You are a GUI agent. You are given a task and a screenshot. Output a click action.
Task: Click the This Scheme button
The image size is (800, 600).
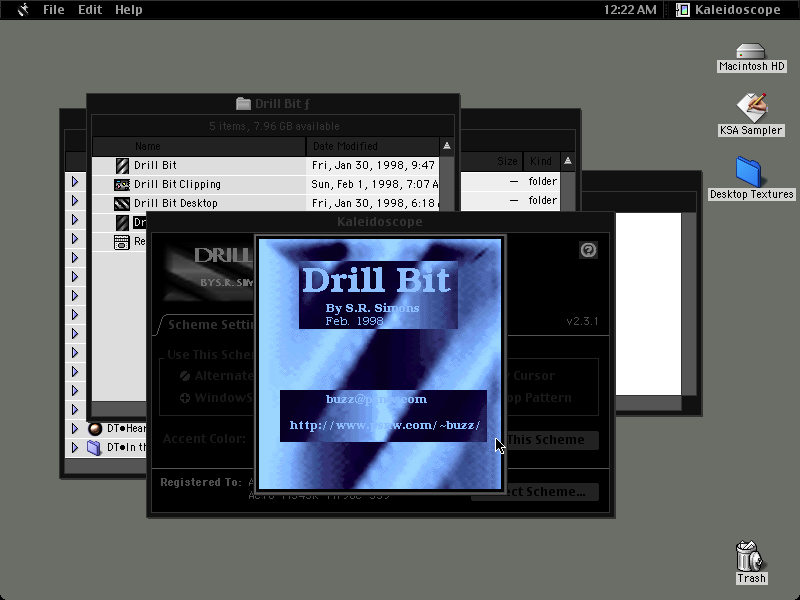(x=552, y=440)
